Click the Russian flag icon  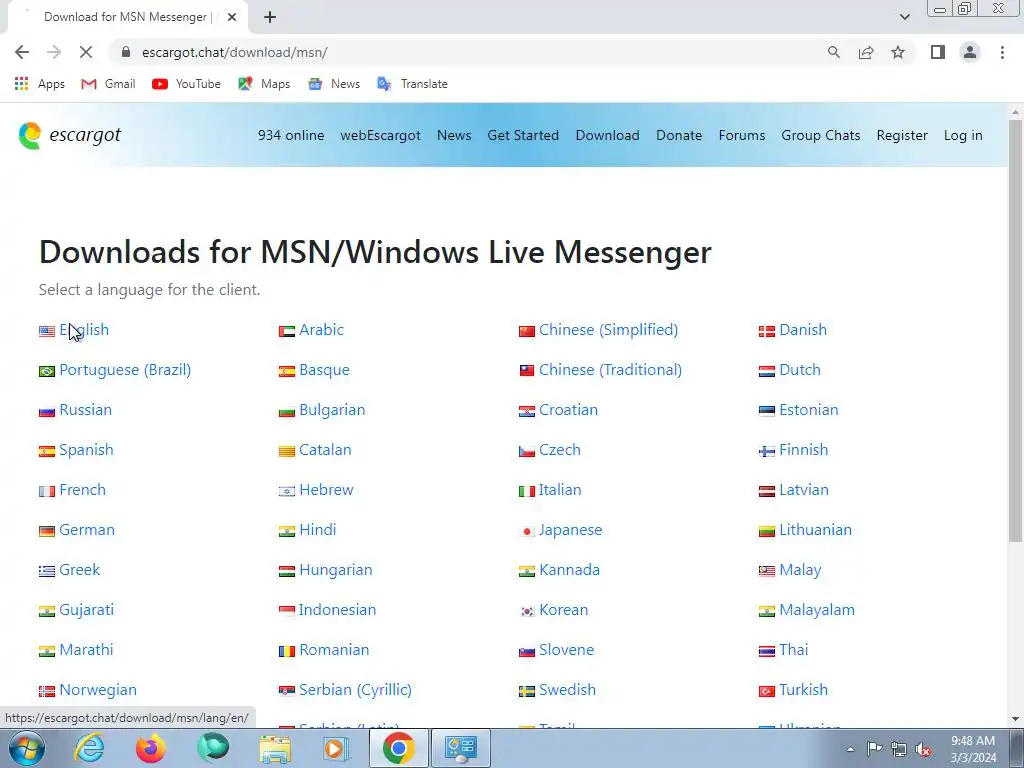click(x=46, y=411)
